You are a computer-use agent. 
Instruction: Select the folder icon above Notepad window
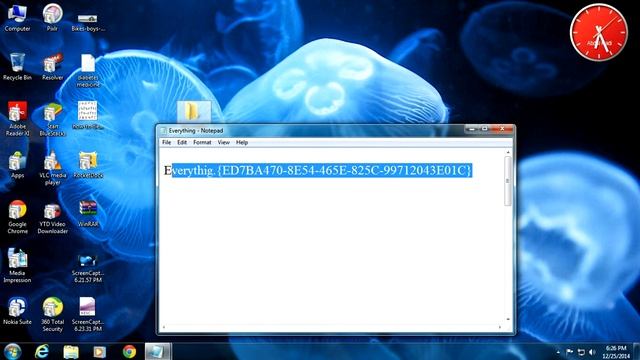[x=194, y=111]
